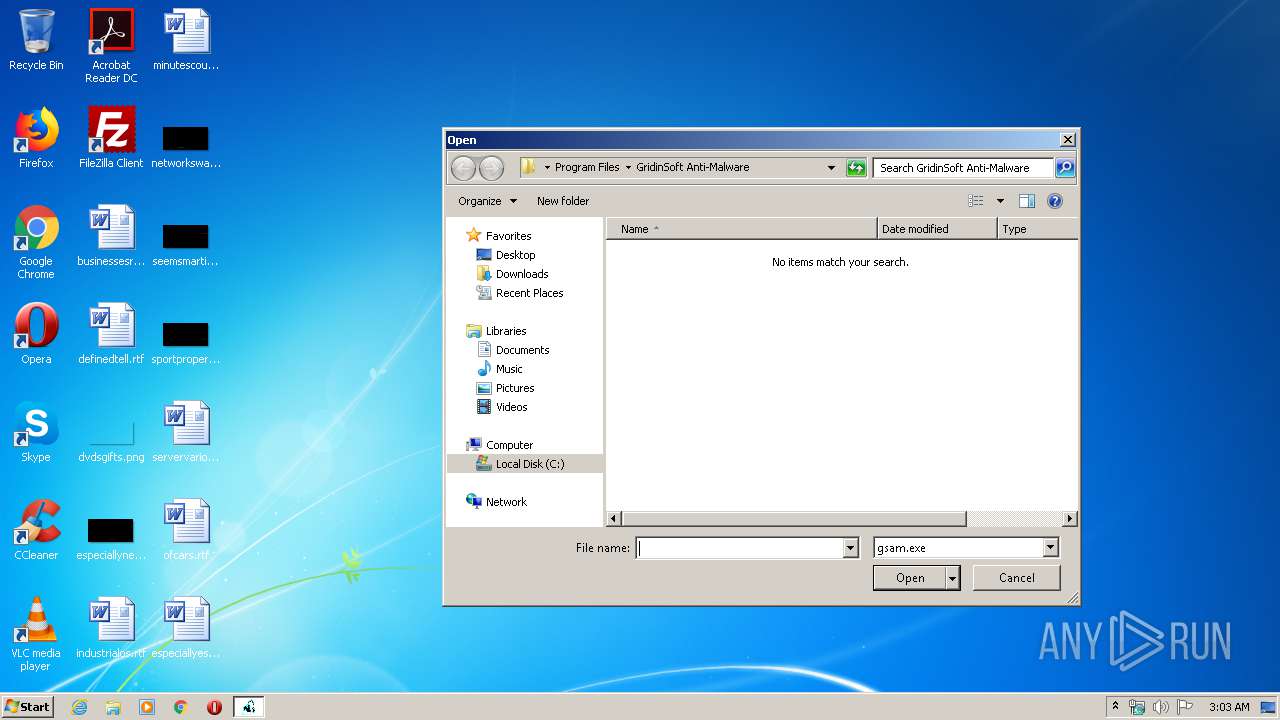Select Desktop in Favorites

click(515, 255)
